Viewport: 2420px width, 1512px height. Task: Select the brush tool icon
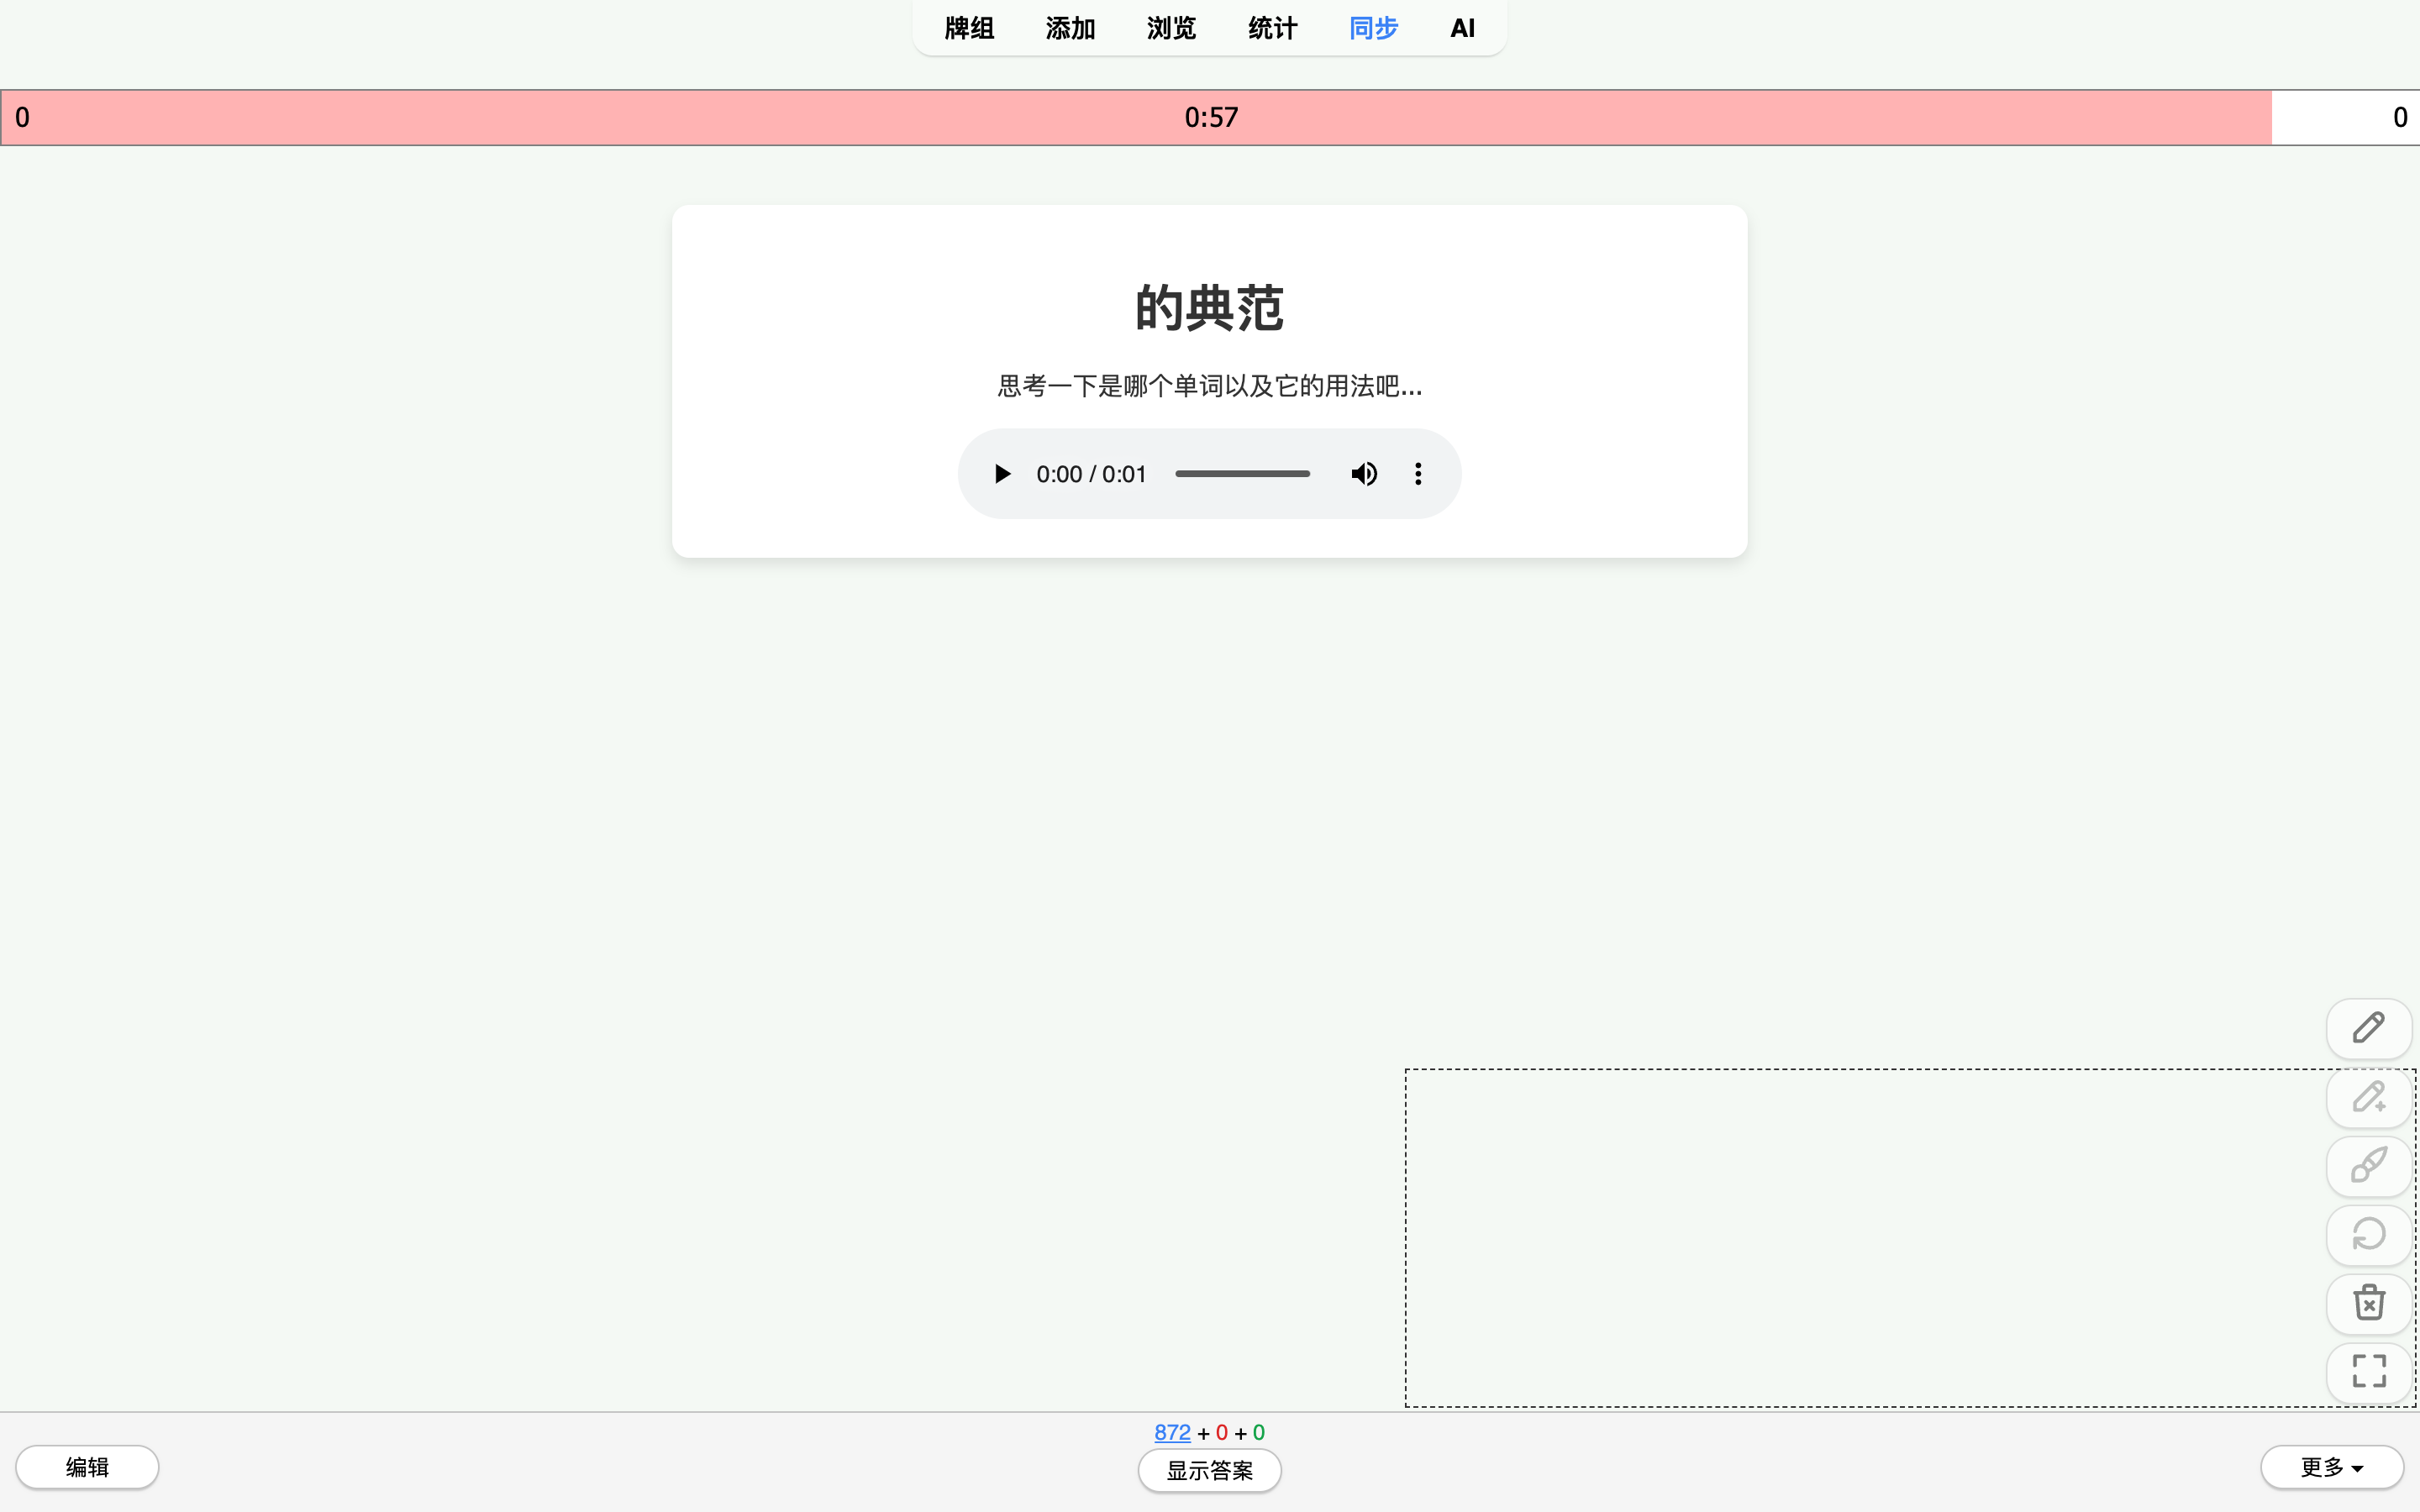2369,1166
